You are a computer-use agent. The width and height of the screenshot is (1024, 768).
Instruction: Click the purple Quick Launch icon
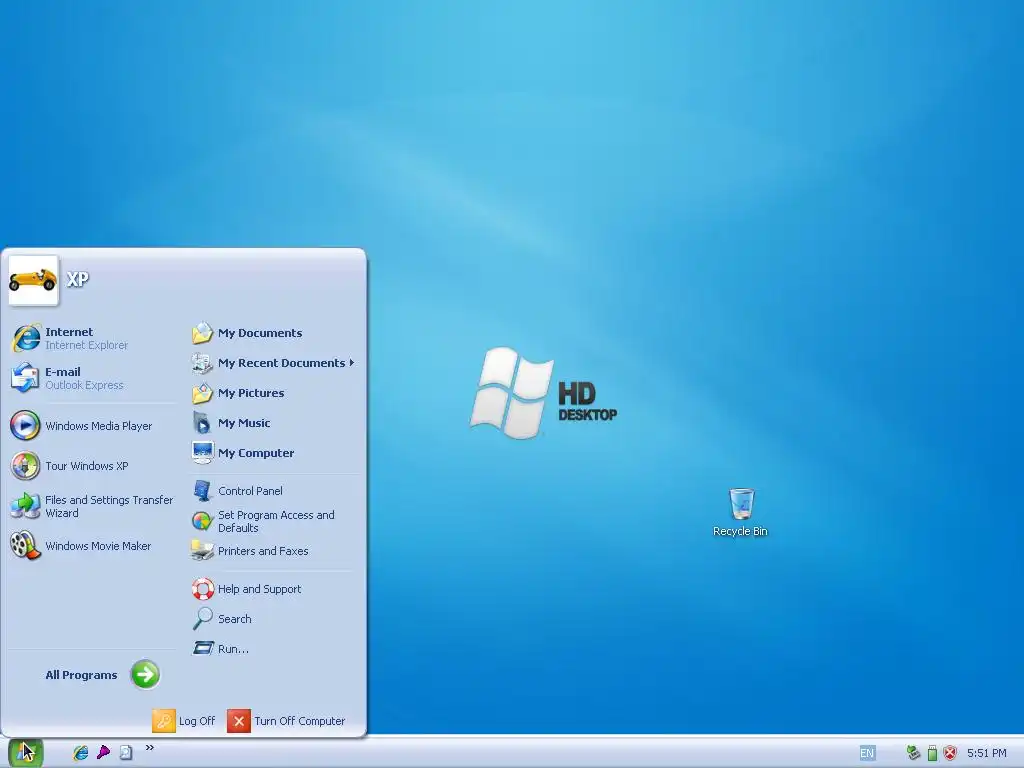click(103, 752)
